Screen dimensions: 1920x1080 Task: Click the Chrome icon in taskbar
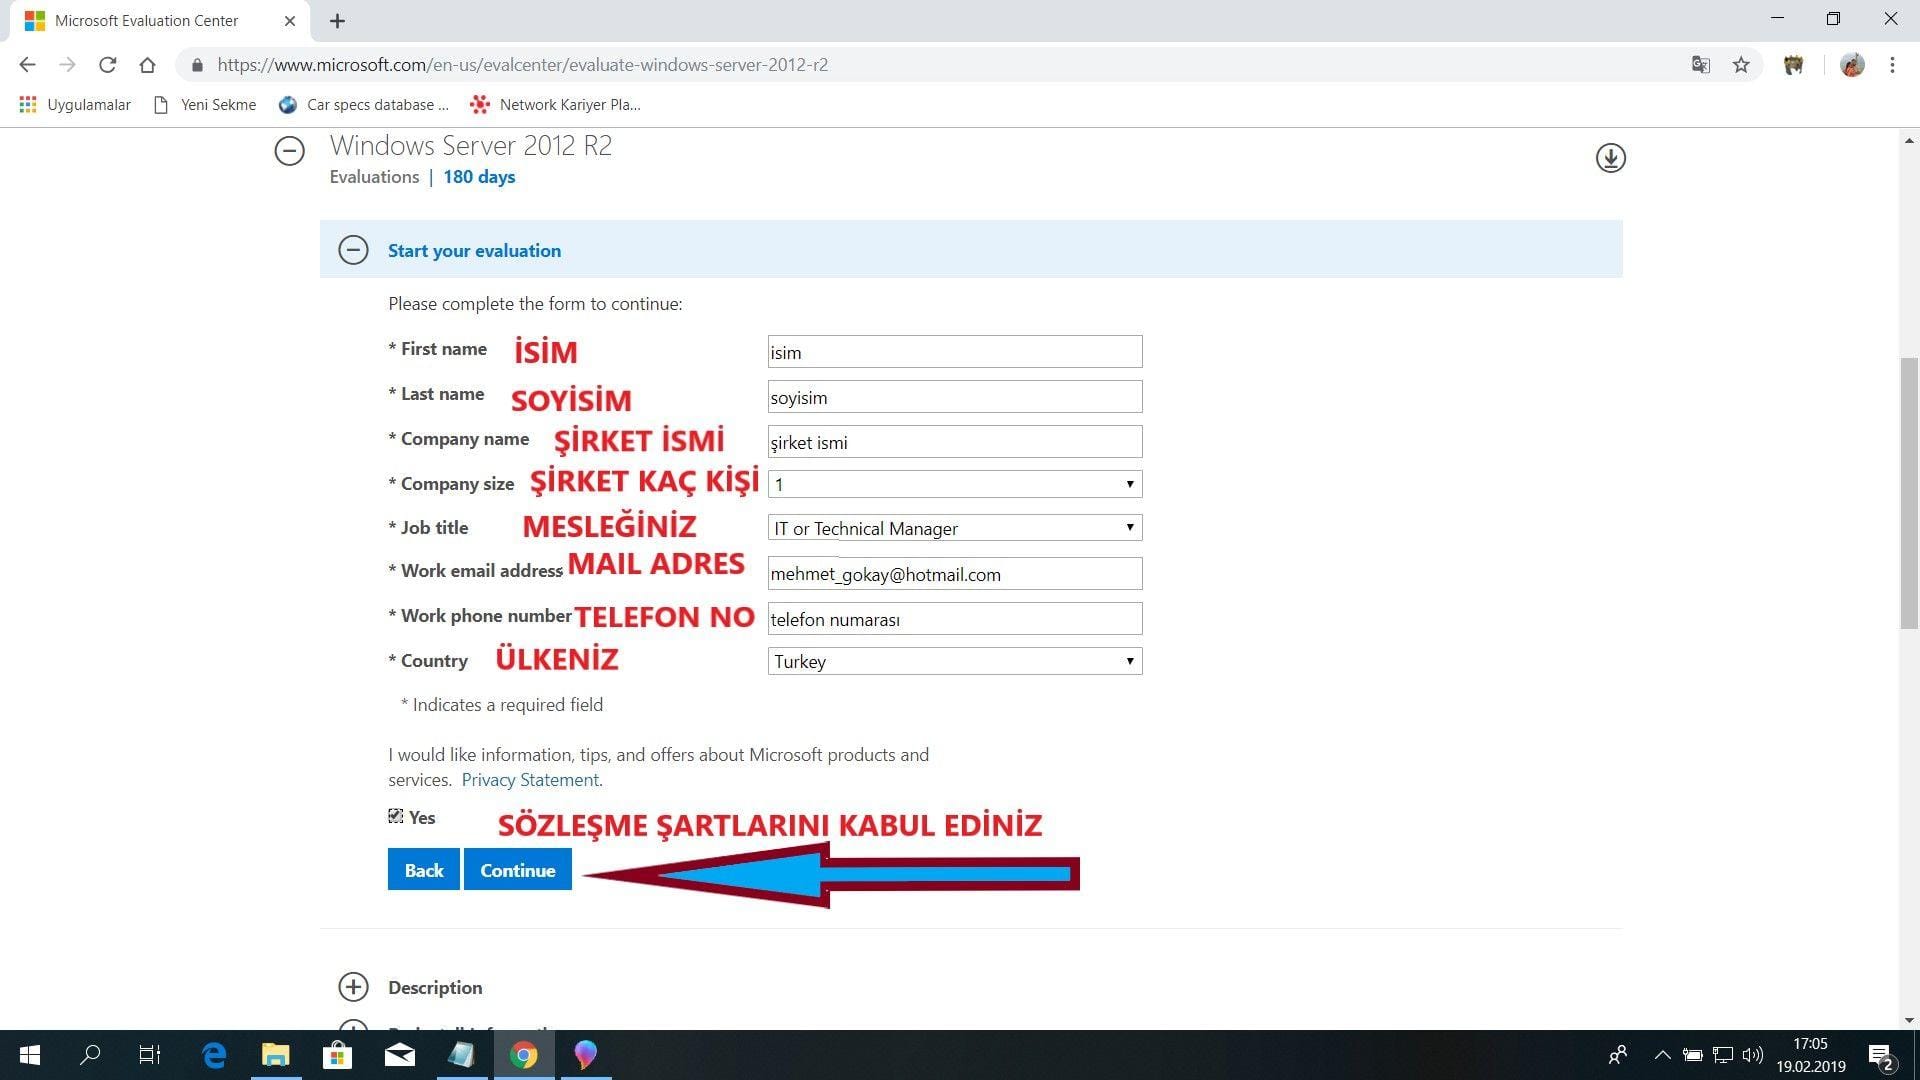click(x=524, y=1055)
